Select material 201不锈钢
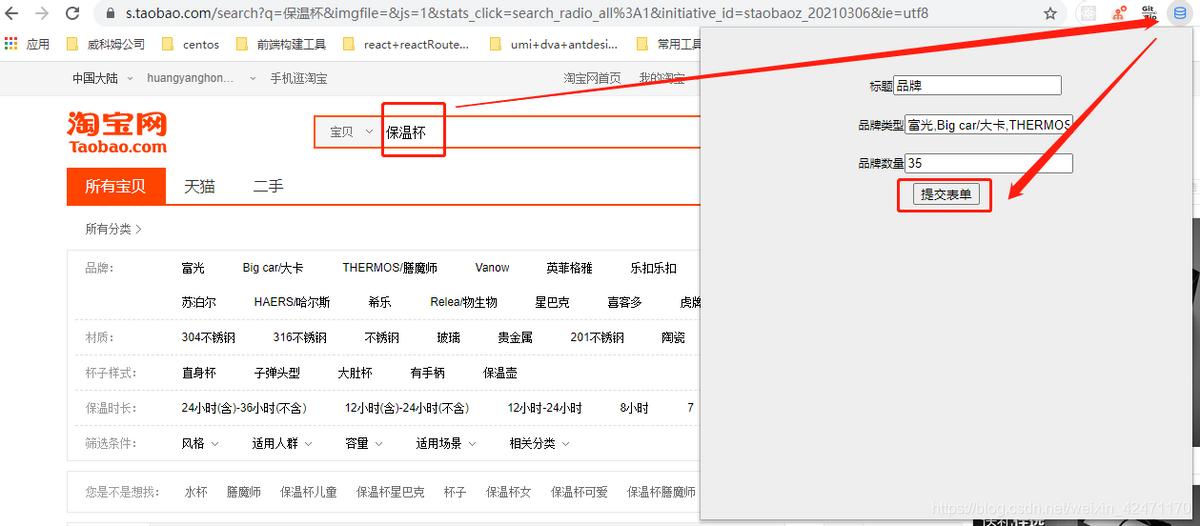This screenshot has width=1200, height=526. [597, 338]
